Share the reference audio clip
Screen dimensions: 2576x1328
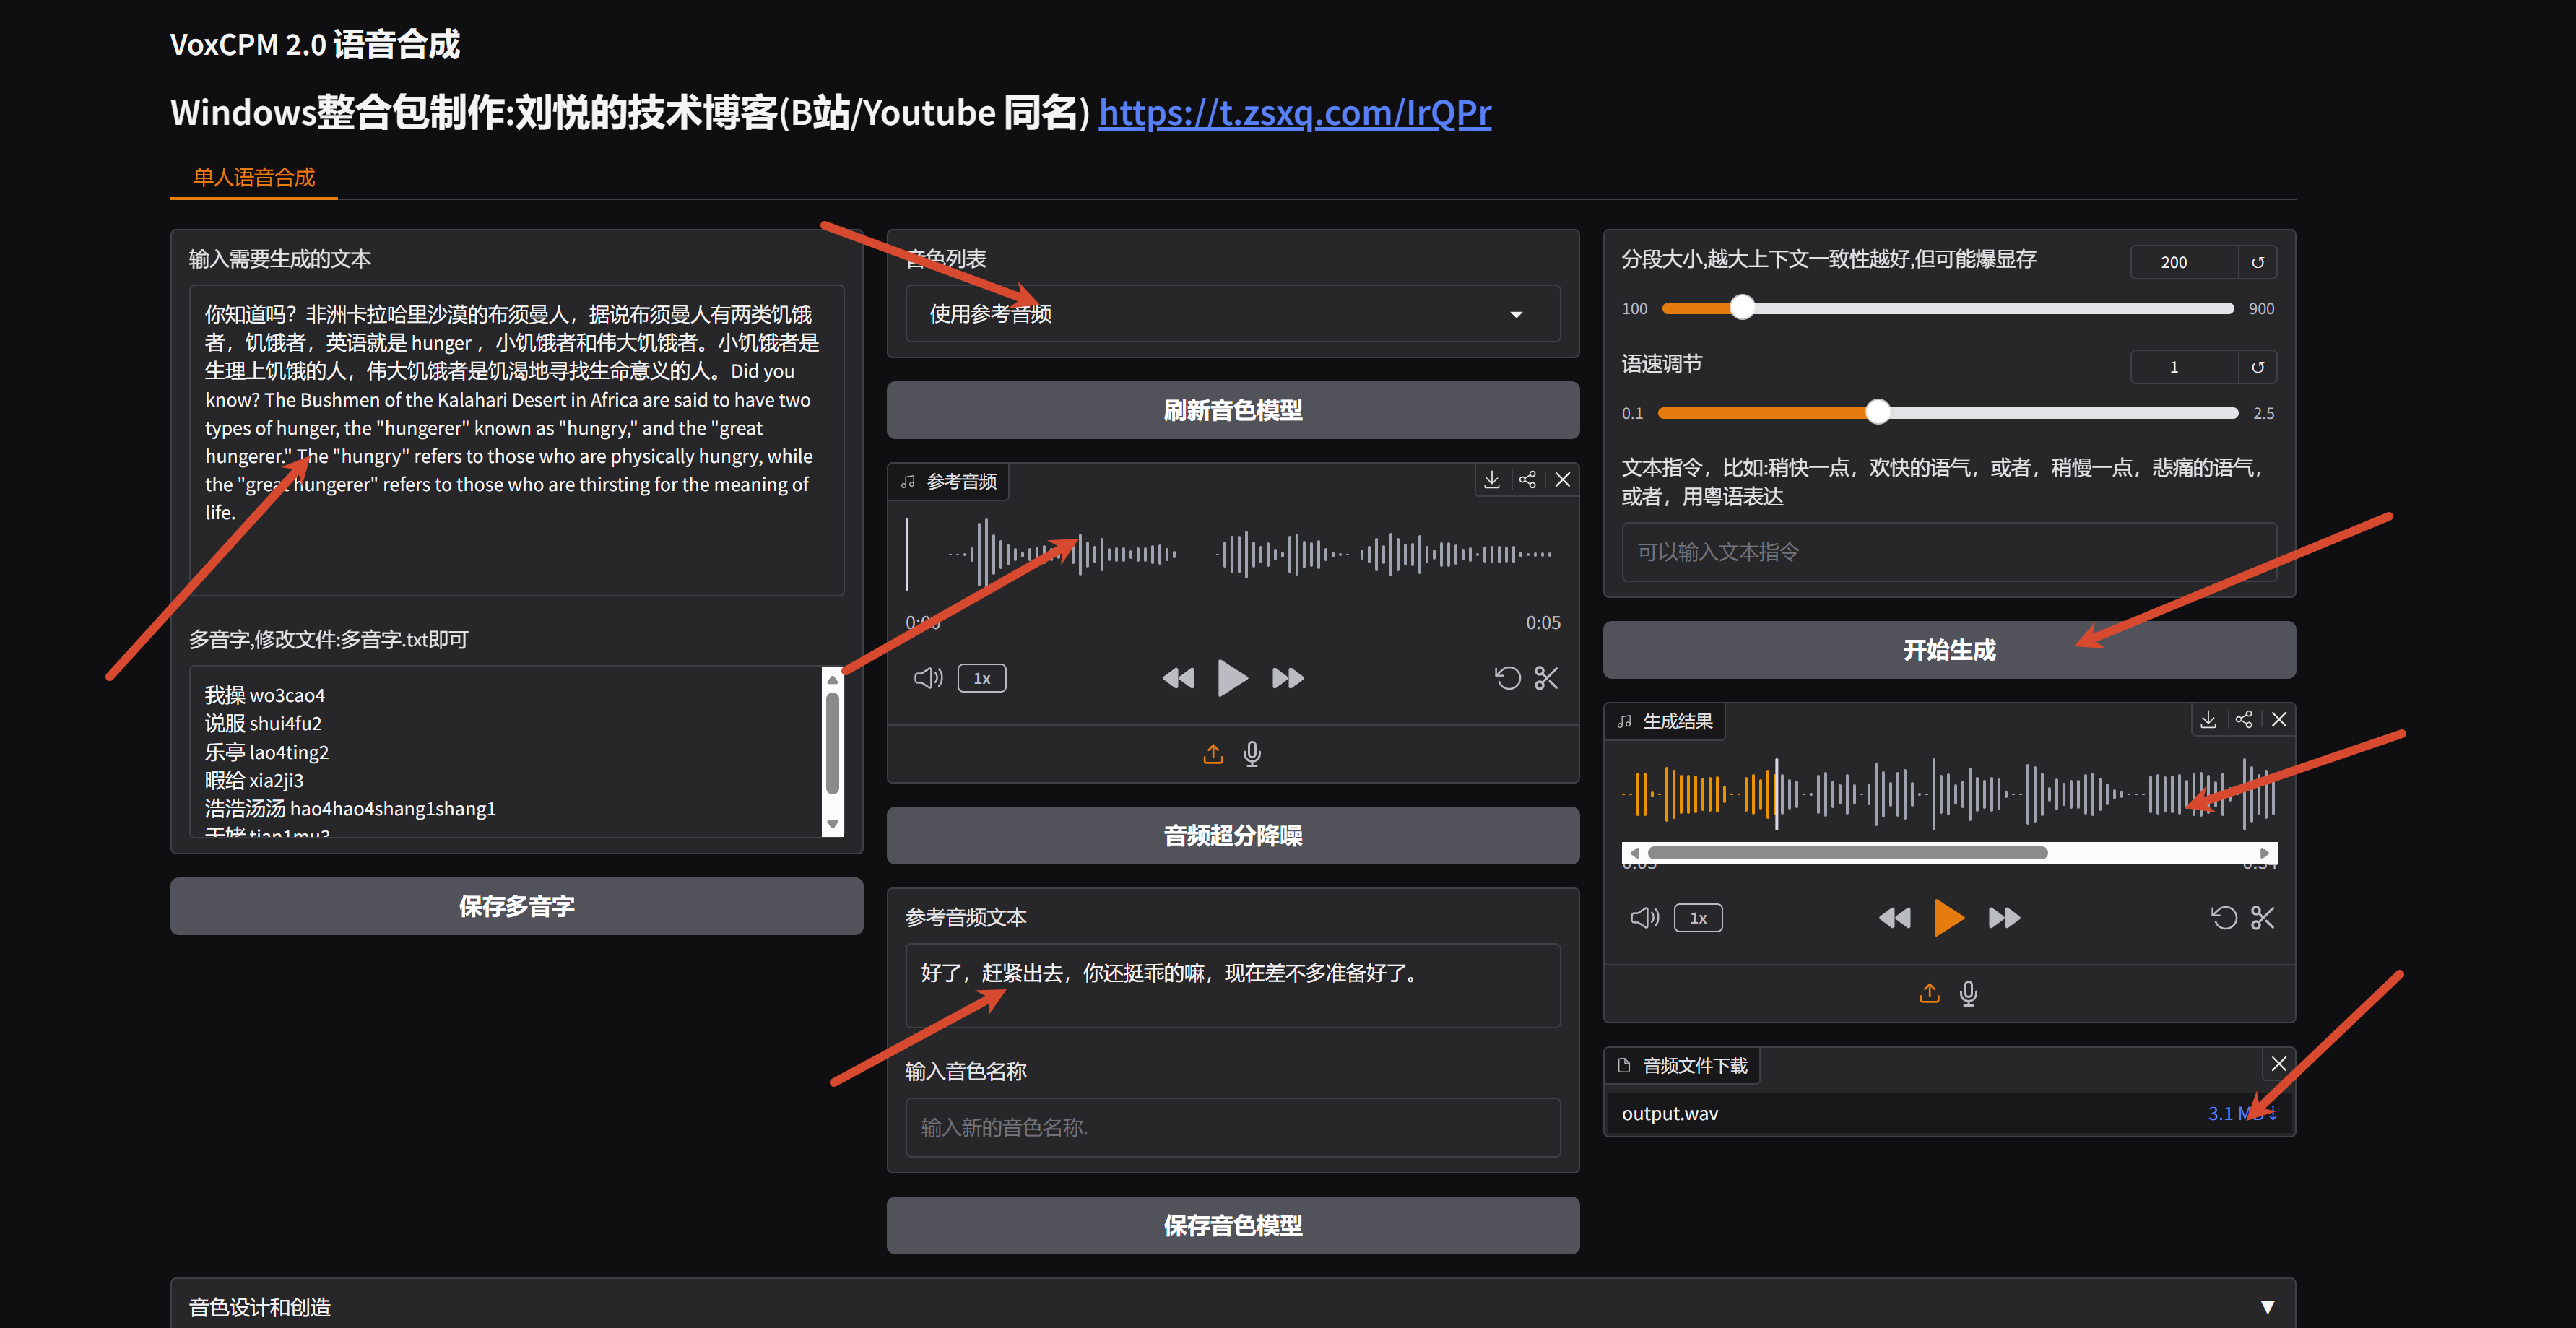(x=1527, y=480)
